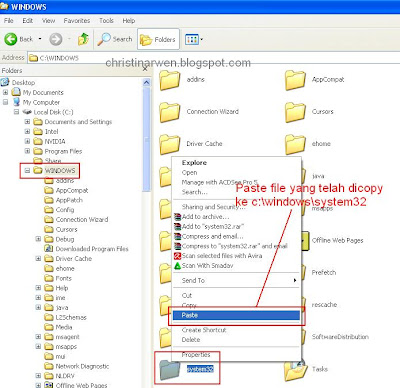Choose Create Shortcut in context menu
Image resolution: width=400 pixels, height=388 pixels.
[237, 330]
